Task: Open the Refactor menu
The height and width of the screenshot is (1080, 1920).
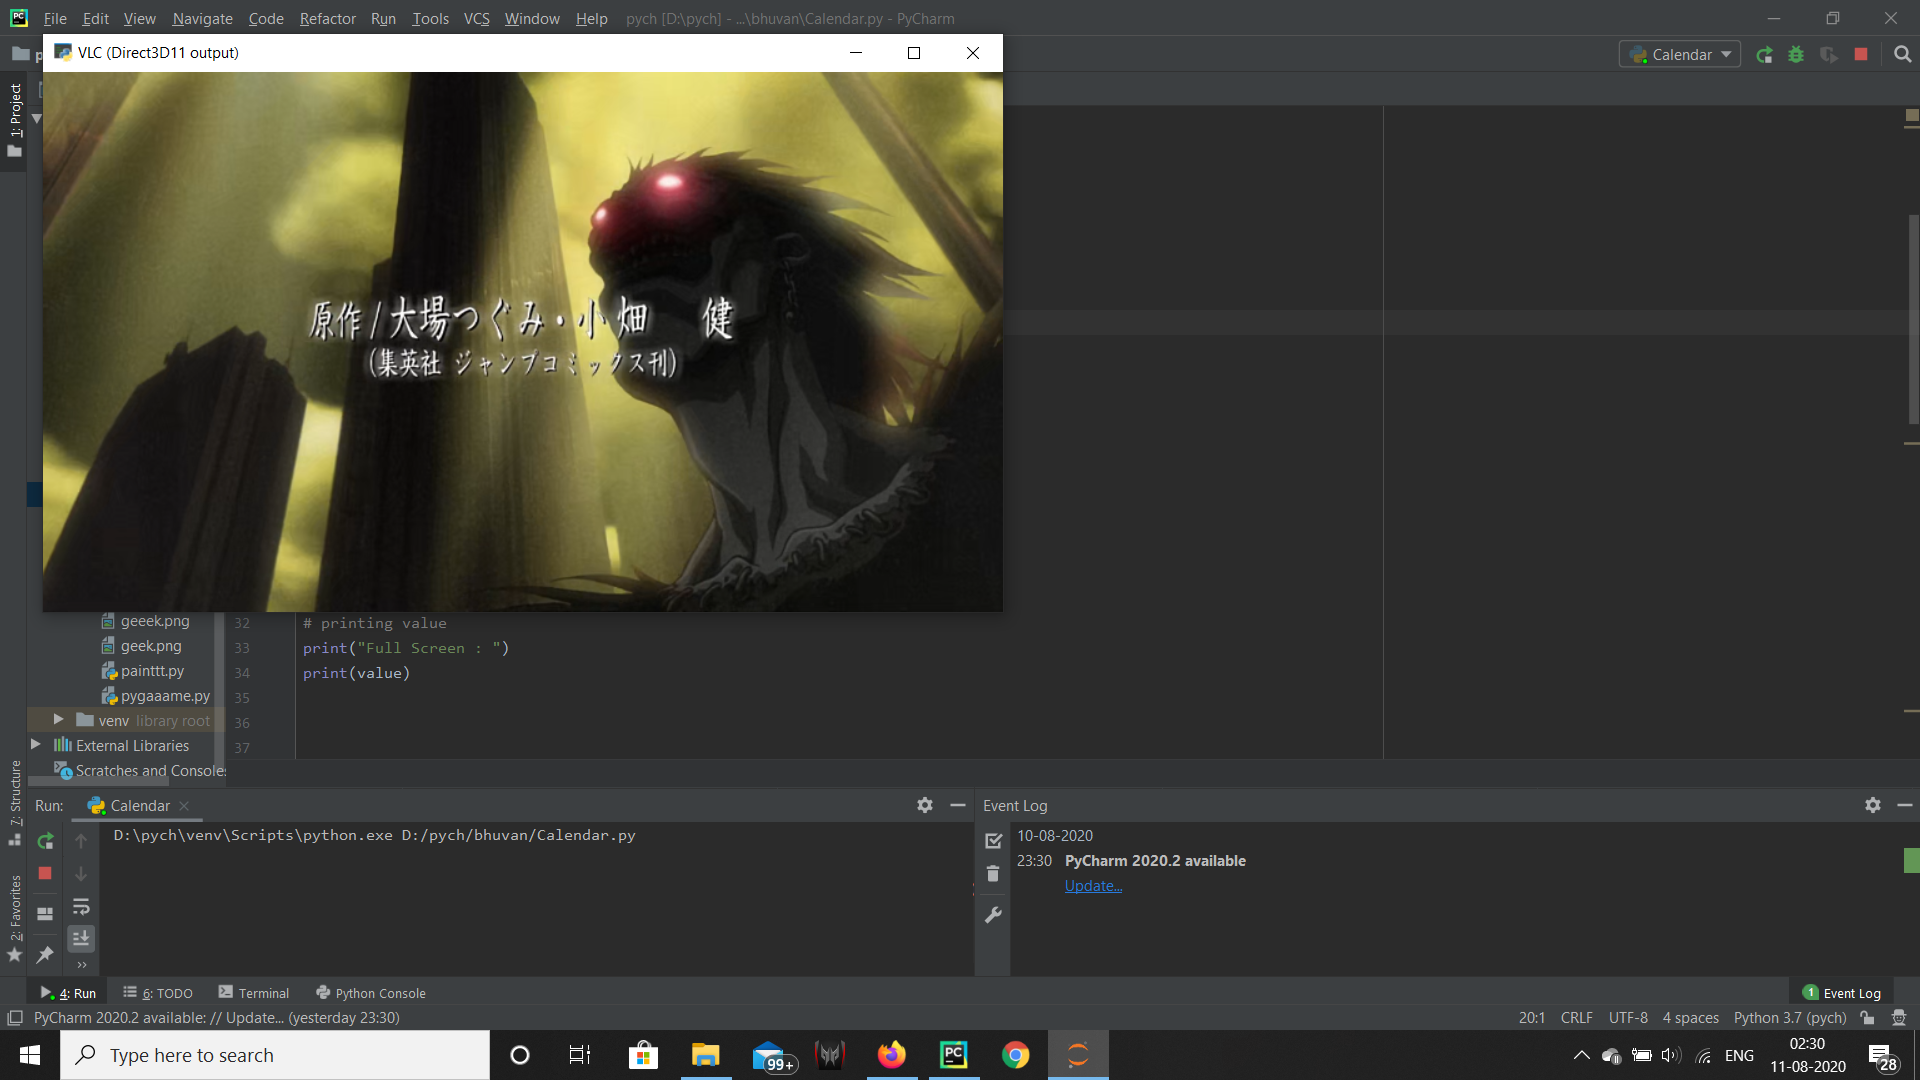Action: (x=327, y=18)
